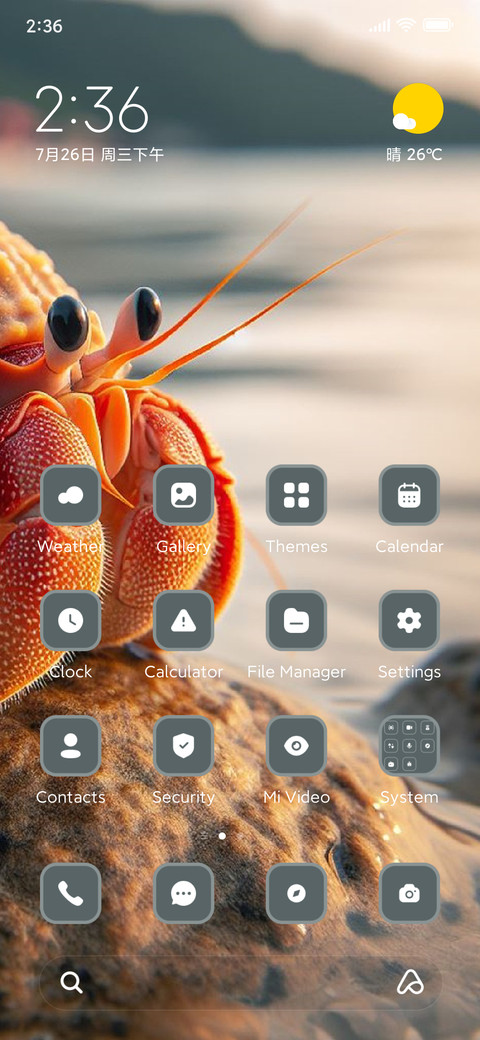Open Mi Video app
Screen dimensions: 480x1040
(x=296, y=746)
